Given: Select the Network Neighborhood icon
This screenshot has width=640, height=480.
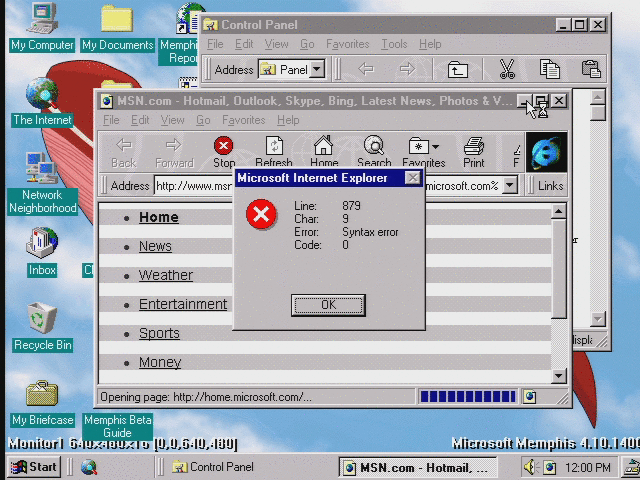Looking at the screenshot, I should click(42, 168).
